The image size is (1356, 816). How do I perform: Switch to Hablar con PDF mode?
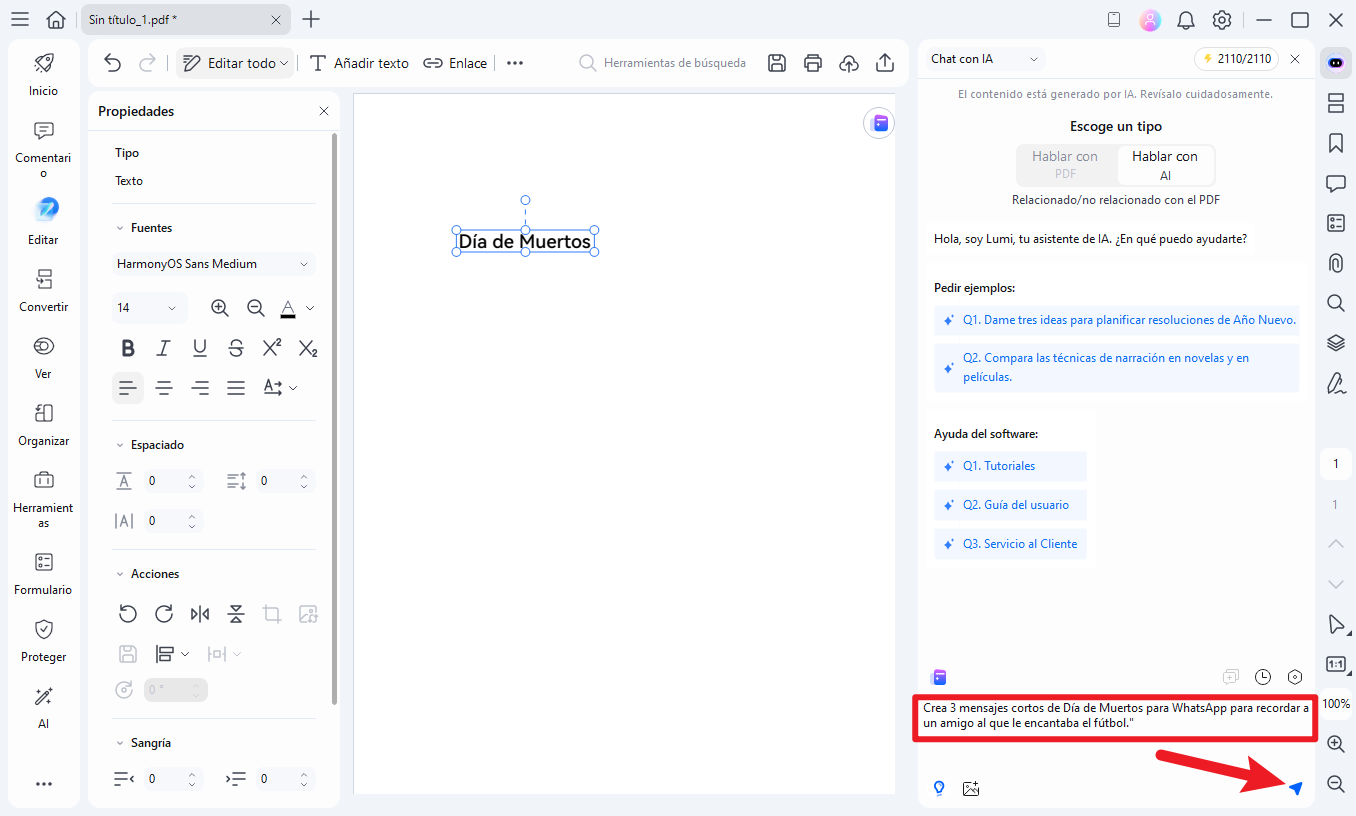click(x=1065, y=165)
